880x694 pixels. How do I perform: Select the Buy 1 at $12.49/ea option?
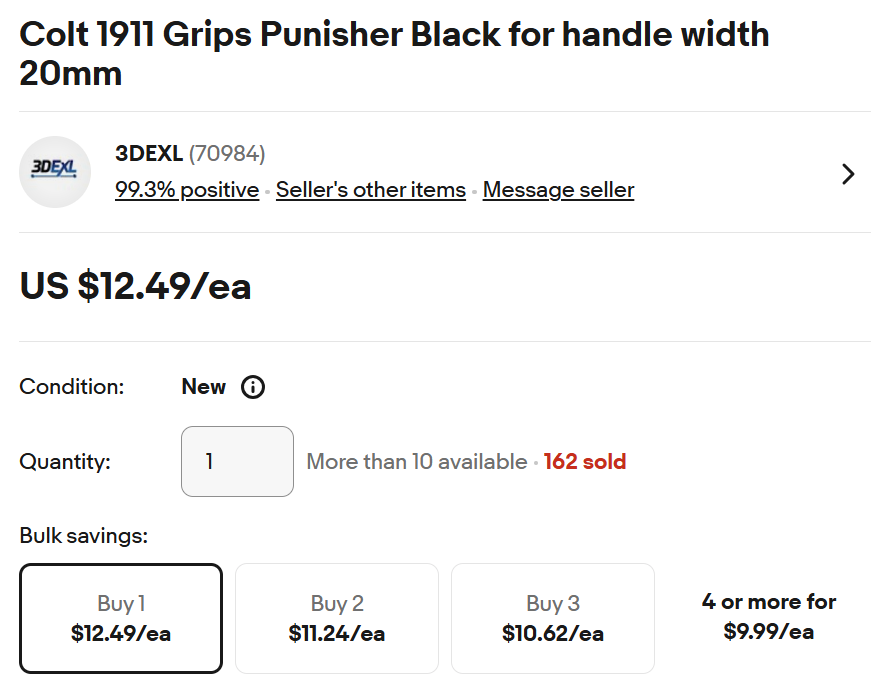121,618
